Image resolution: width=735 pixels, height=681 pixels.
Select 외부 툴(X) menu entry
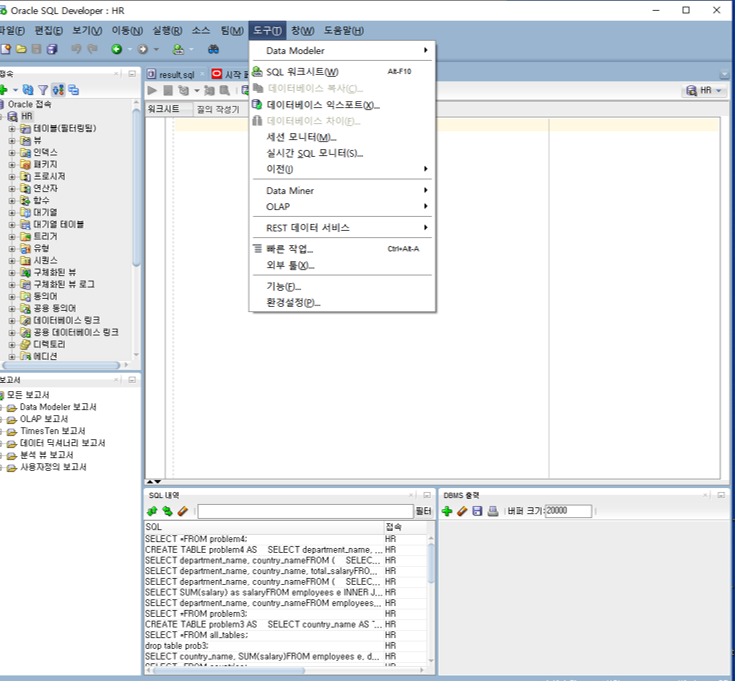[x=343, y=265]
